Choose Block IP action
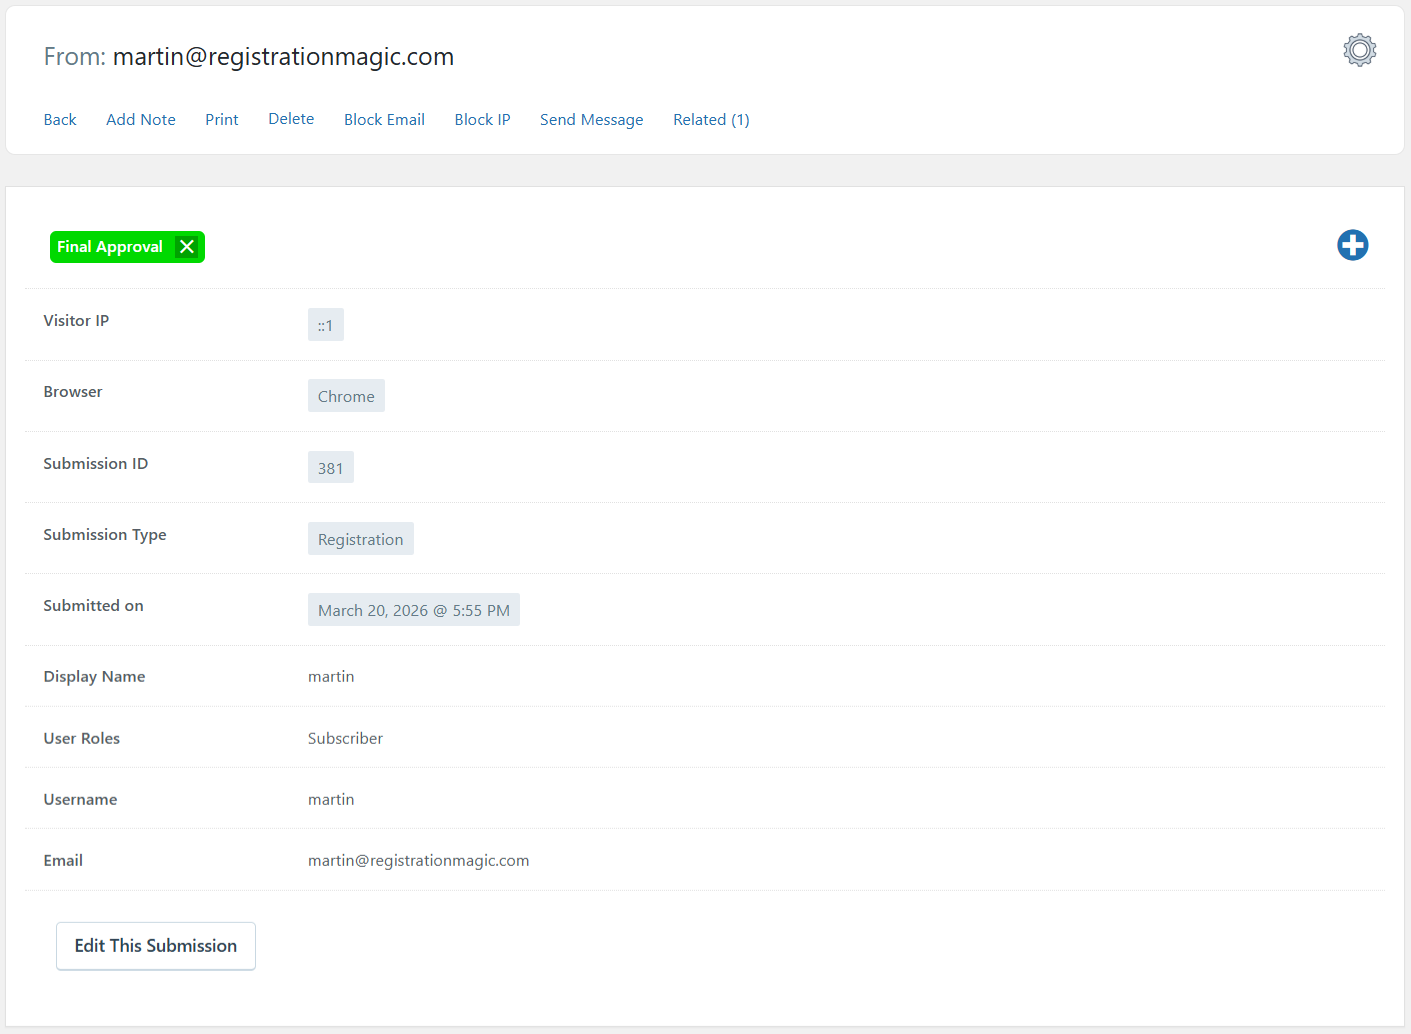1411x1034 pixels. 482,120
